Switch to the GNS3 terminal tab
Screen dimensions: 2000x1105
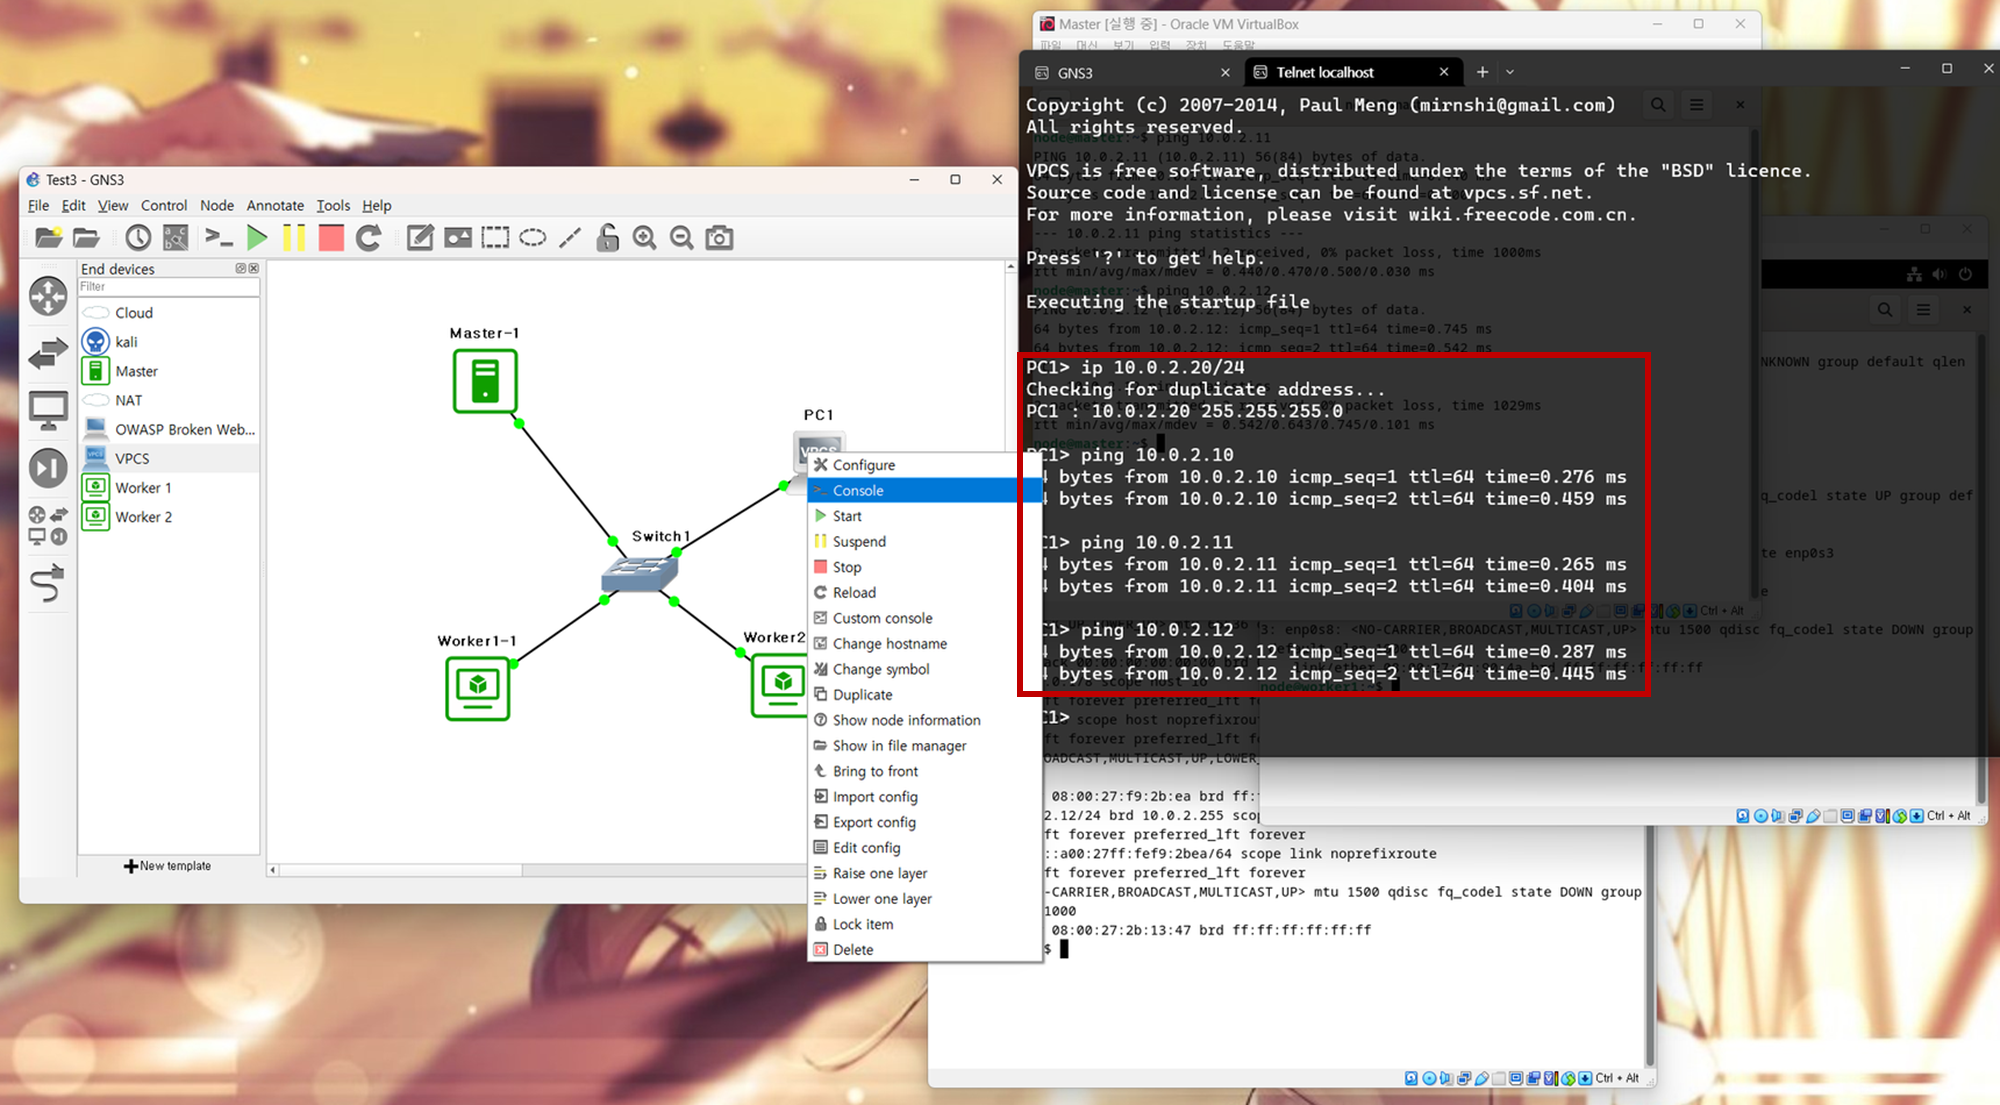pyautogui.click(x=1130, y=73)
